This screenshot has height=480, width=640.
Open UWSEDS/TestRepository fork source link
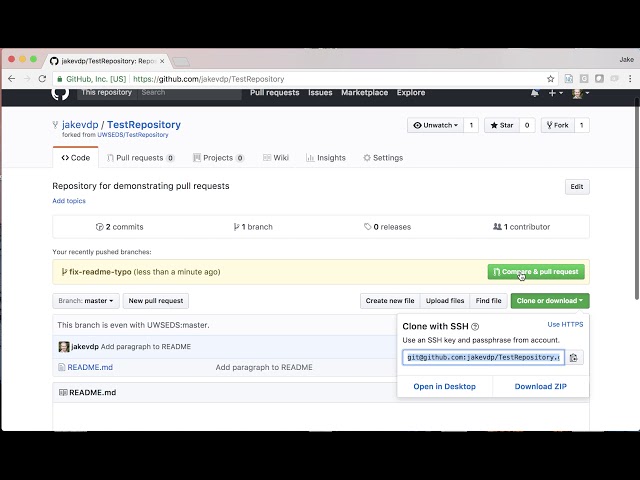133,135
